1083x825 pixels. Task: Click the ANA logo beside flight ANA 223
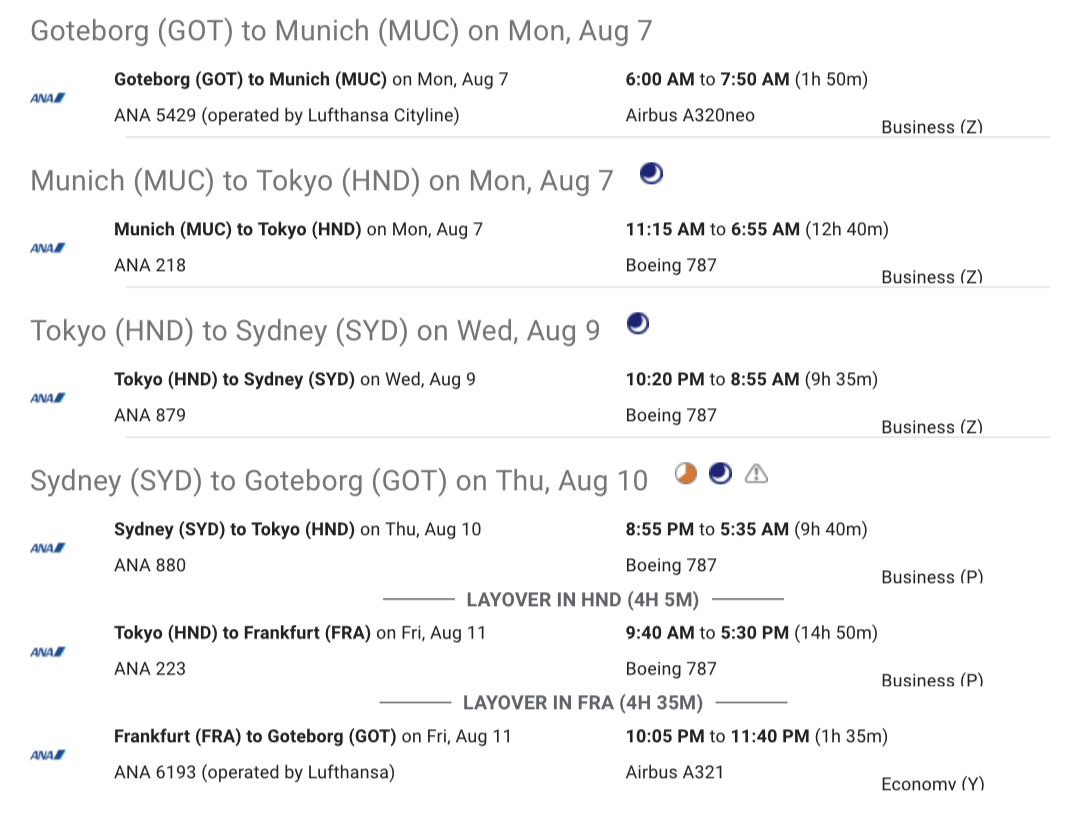(47, 652)
